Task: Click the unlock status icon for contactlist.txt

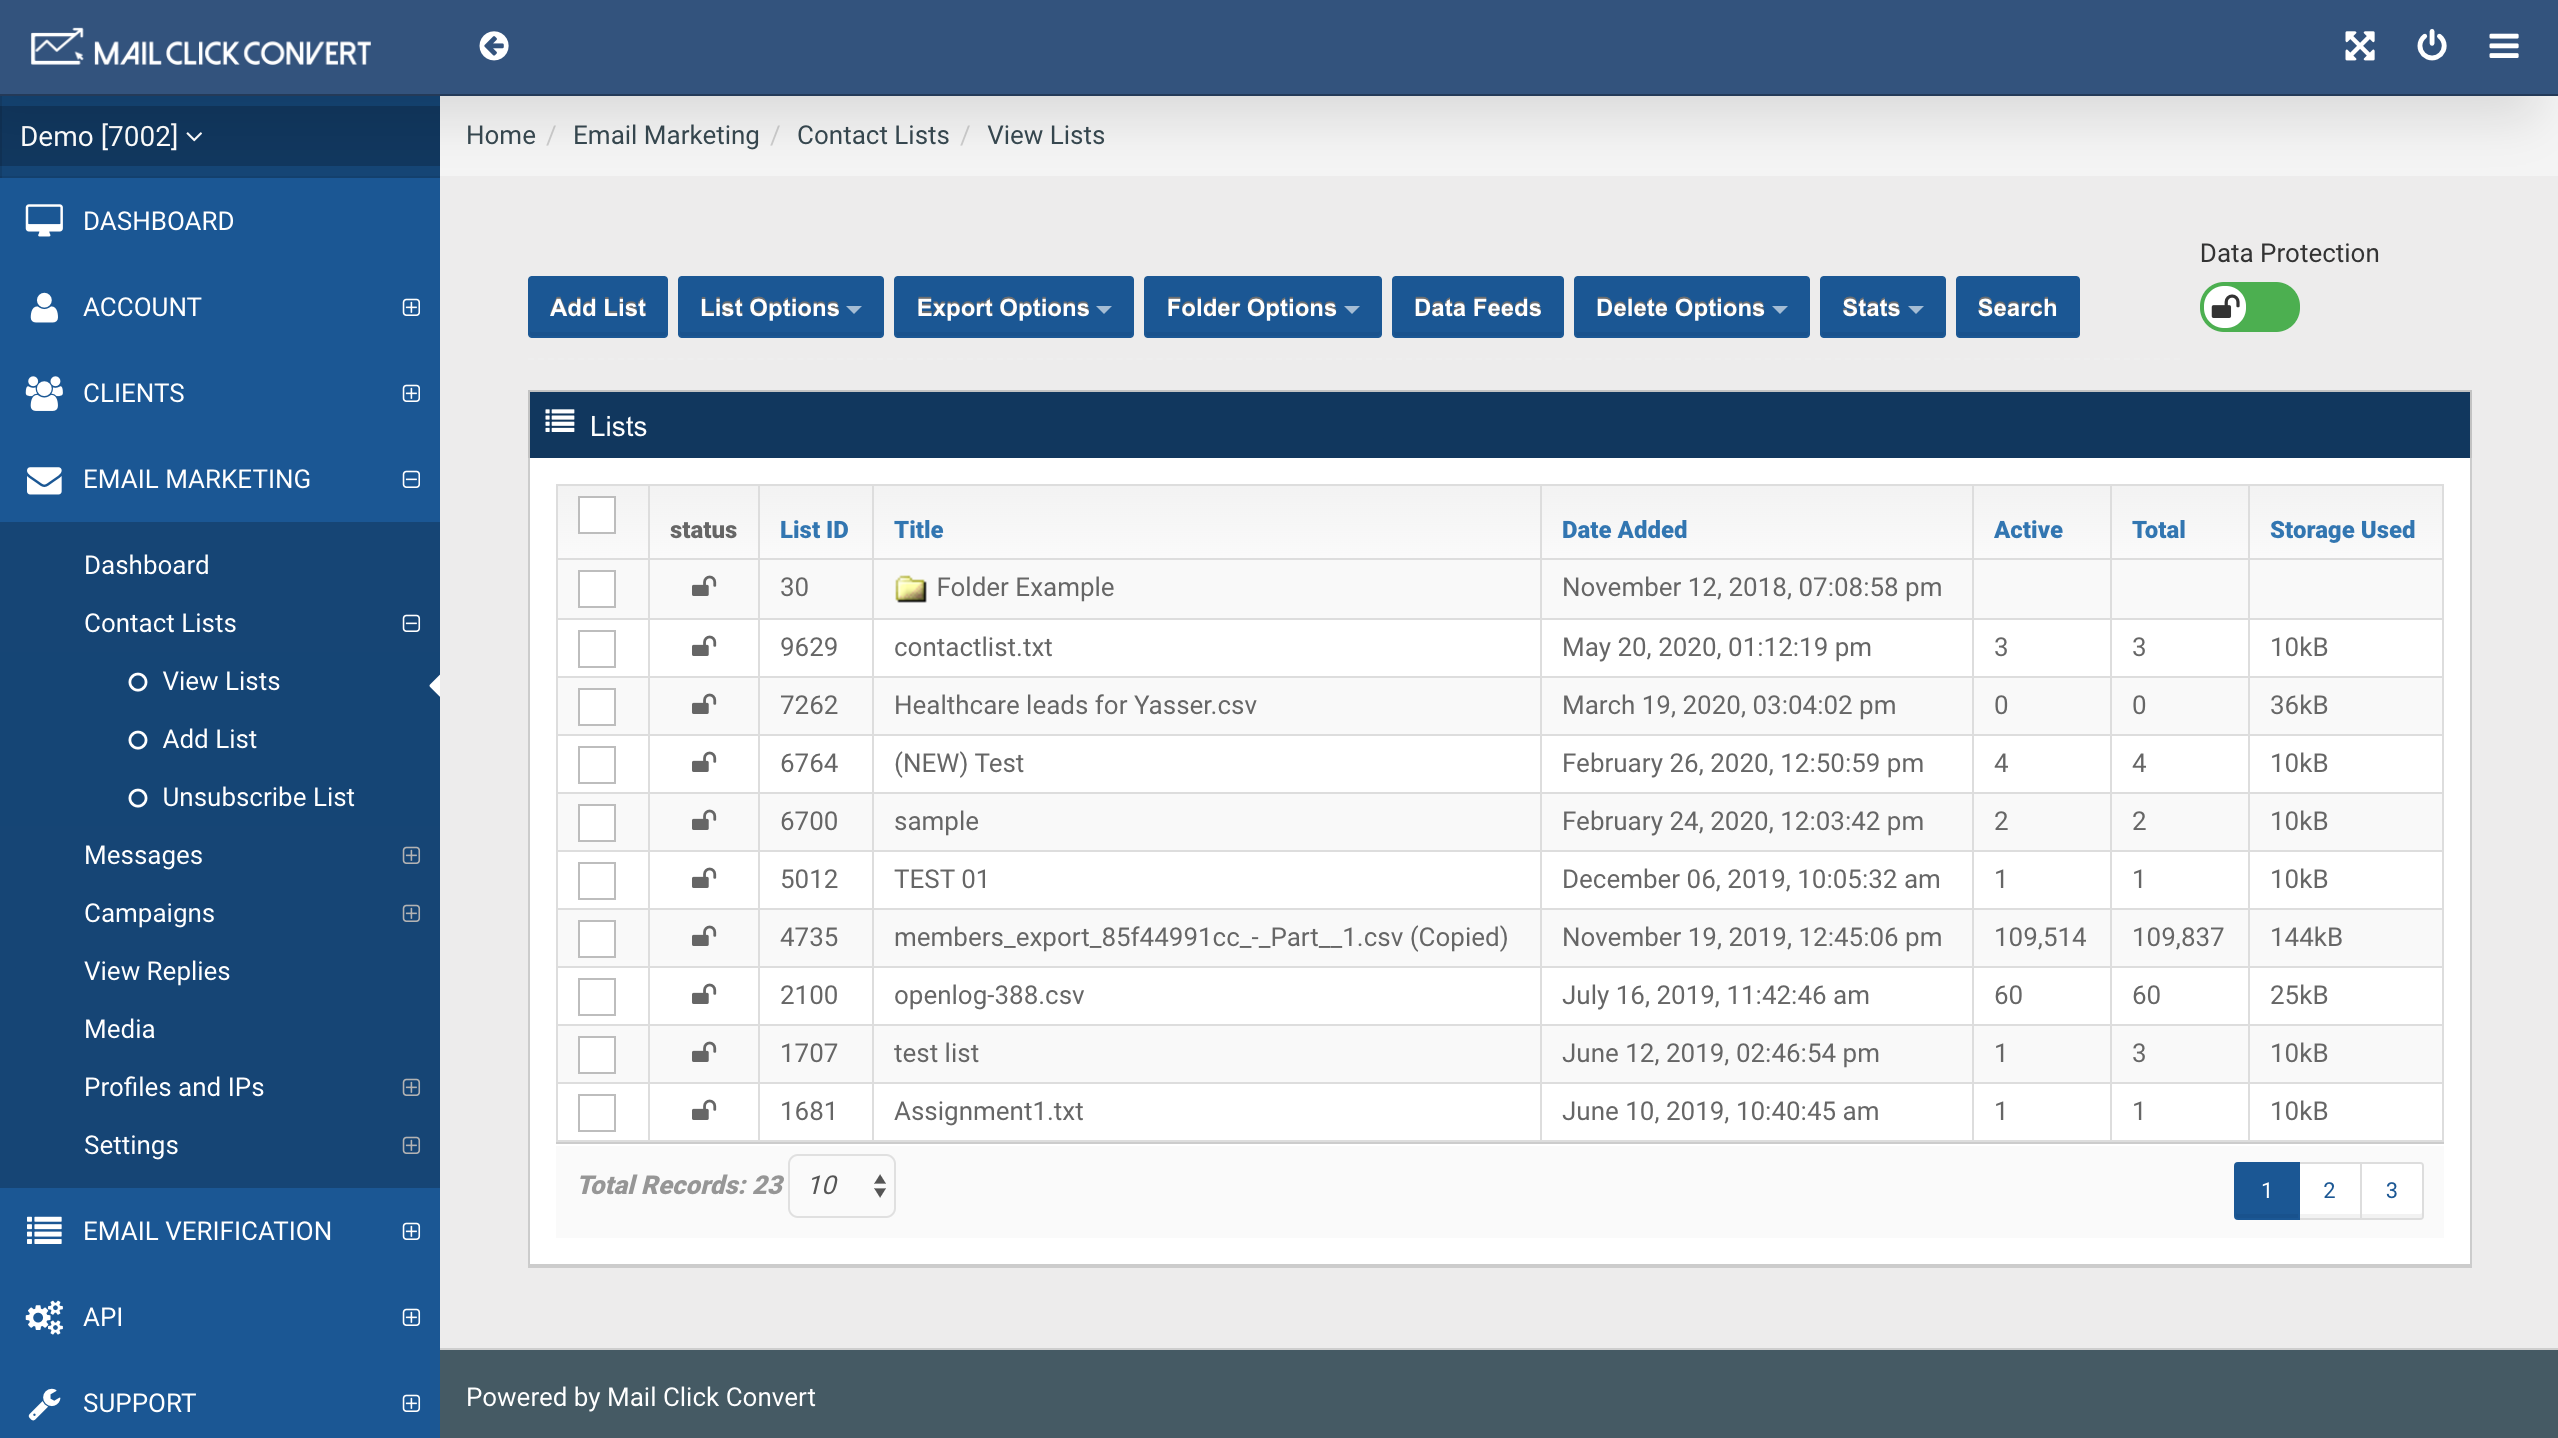Action: click(x=704, y=647)
